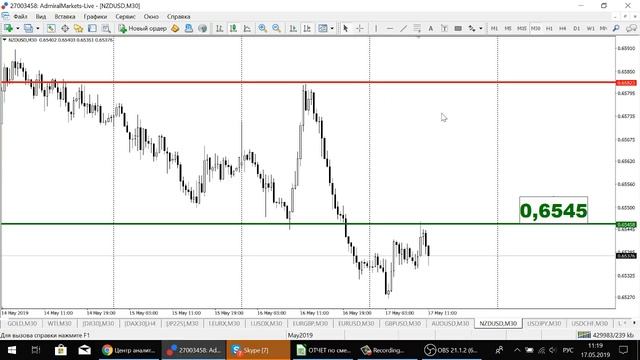Open the Вставка menu

coord(65,17)
